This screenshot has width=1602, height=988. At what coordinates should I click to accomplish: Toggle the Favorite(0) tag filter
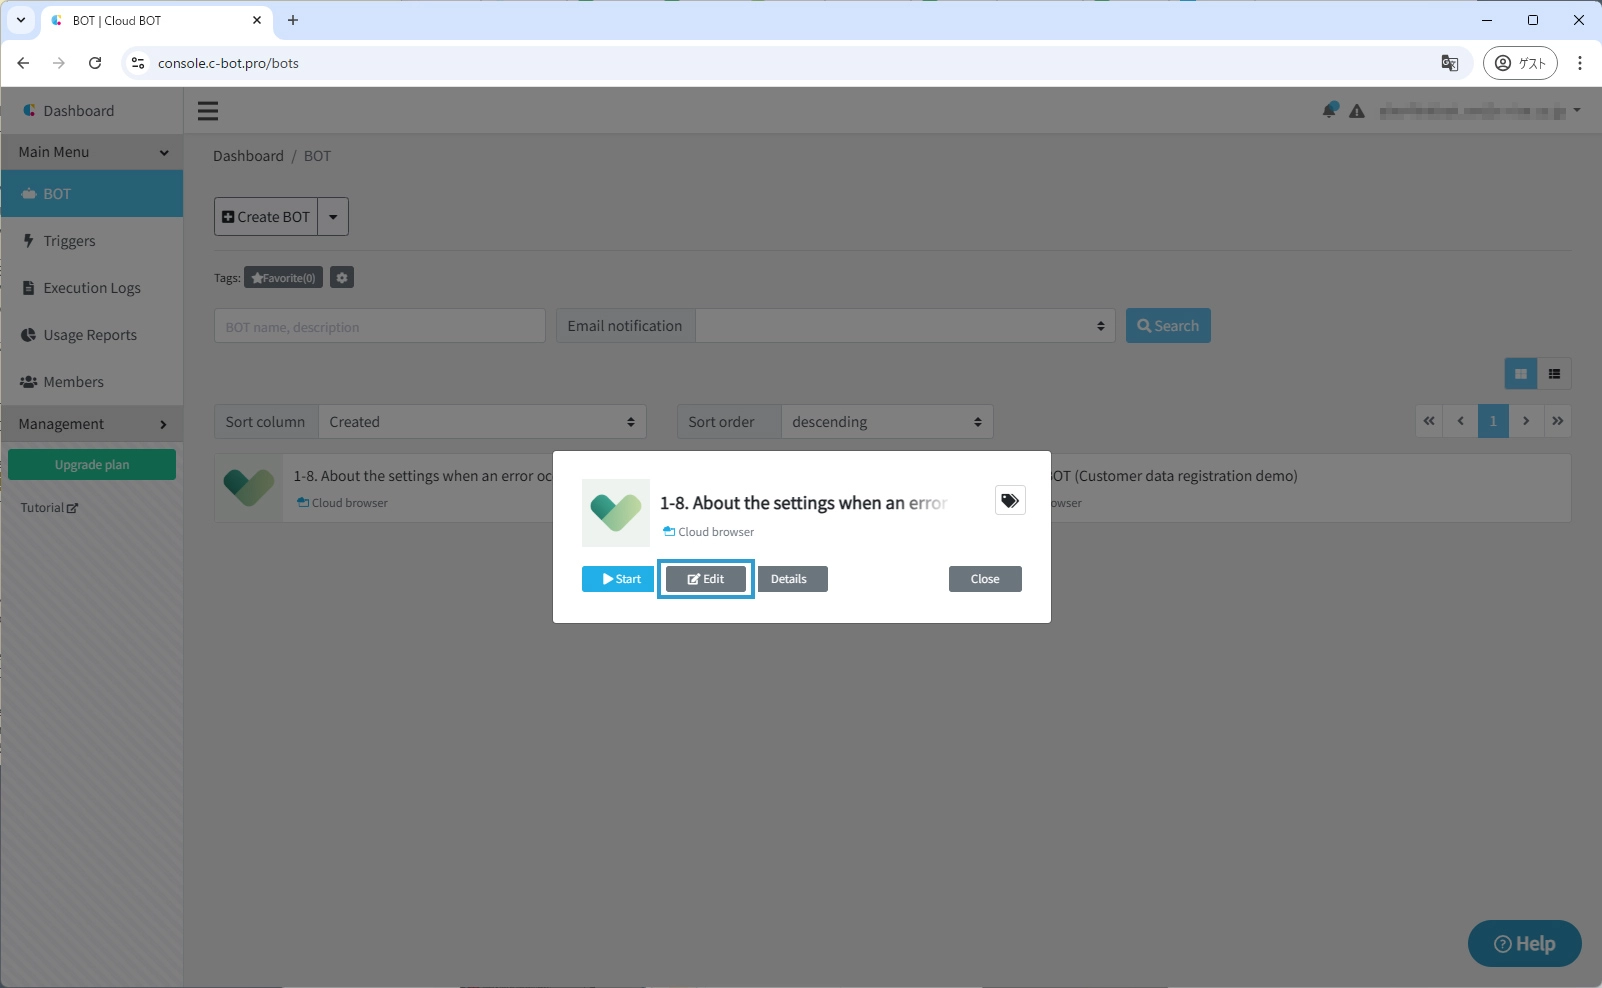click(x=283, y=278)
